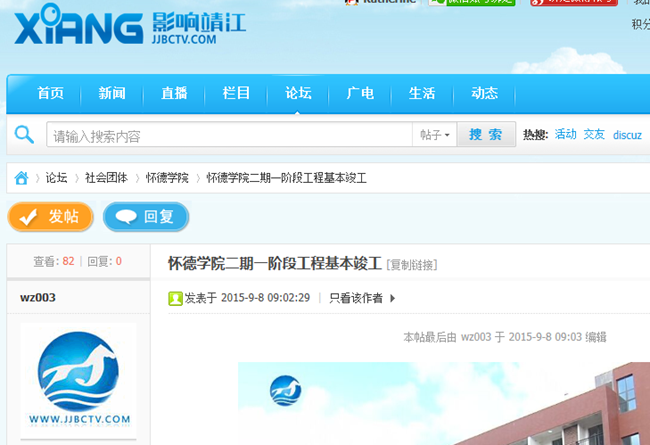Screen dimensions: 650x445
Task: Click the partially visible red Weibo login button
Action: tap(572, 3)
